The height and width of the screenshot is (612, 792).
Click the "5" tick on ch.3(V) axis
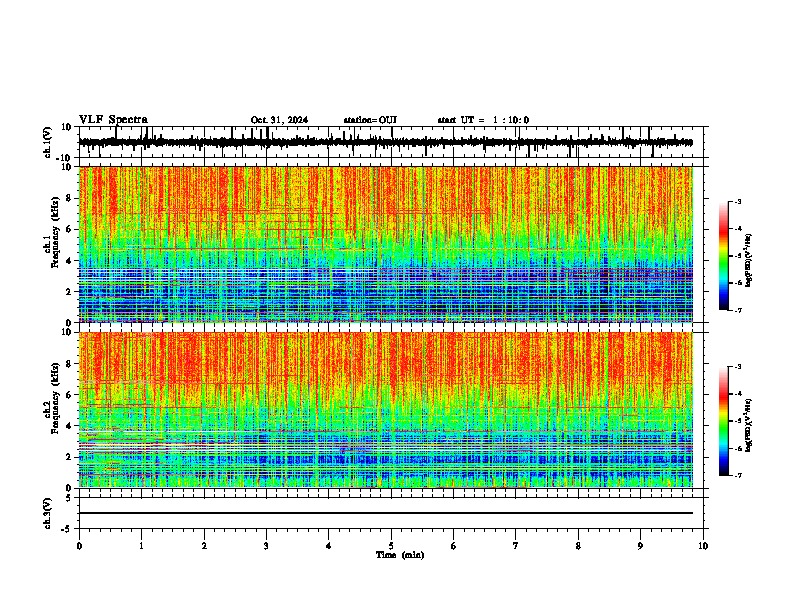pyautogui.click(x=69, y=498)
